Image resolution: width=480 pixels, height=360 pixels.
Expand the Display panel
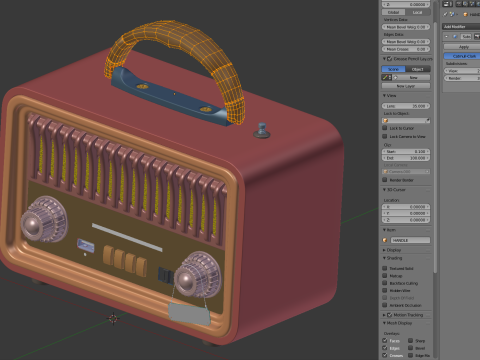(x=384, y=250)
